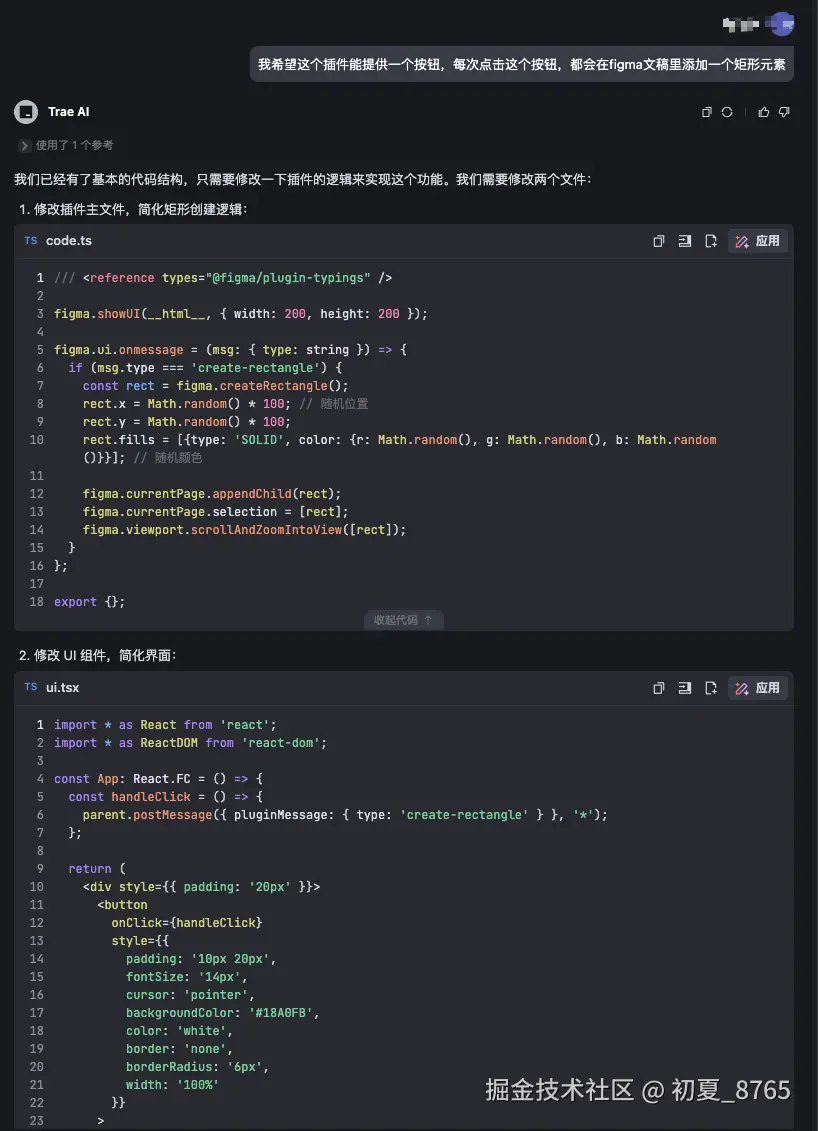Add ui.tsx code to new file
This screenshot has height=1131, width=818.
click(x=711, y=688)
